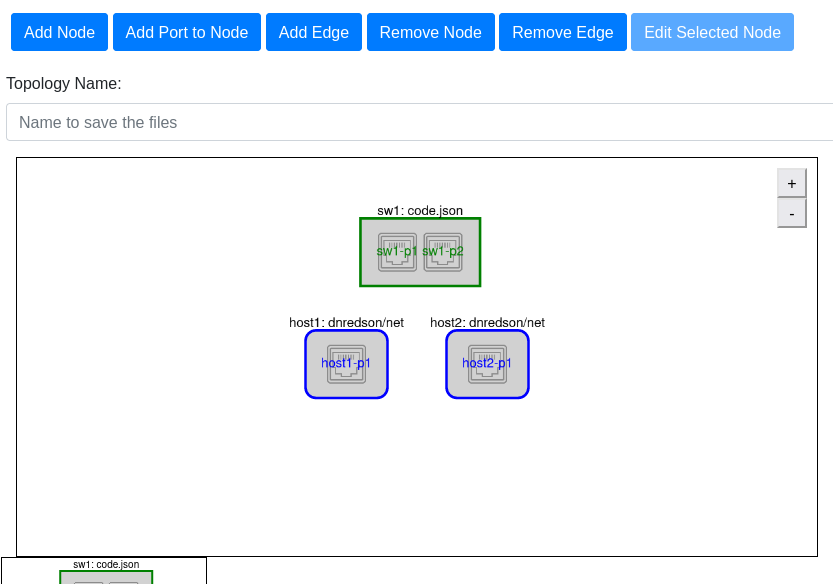Click the minimap preview thumbnail
Viewport: 833px width, 584px height.
pyautogui.click(x=104, y=571)
